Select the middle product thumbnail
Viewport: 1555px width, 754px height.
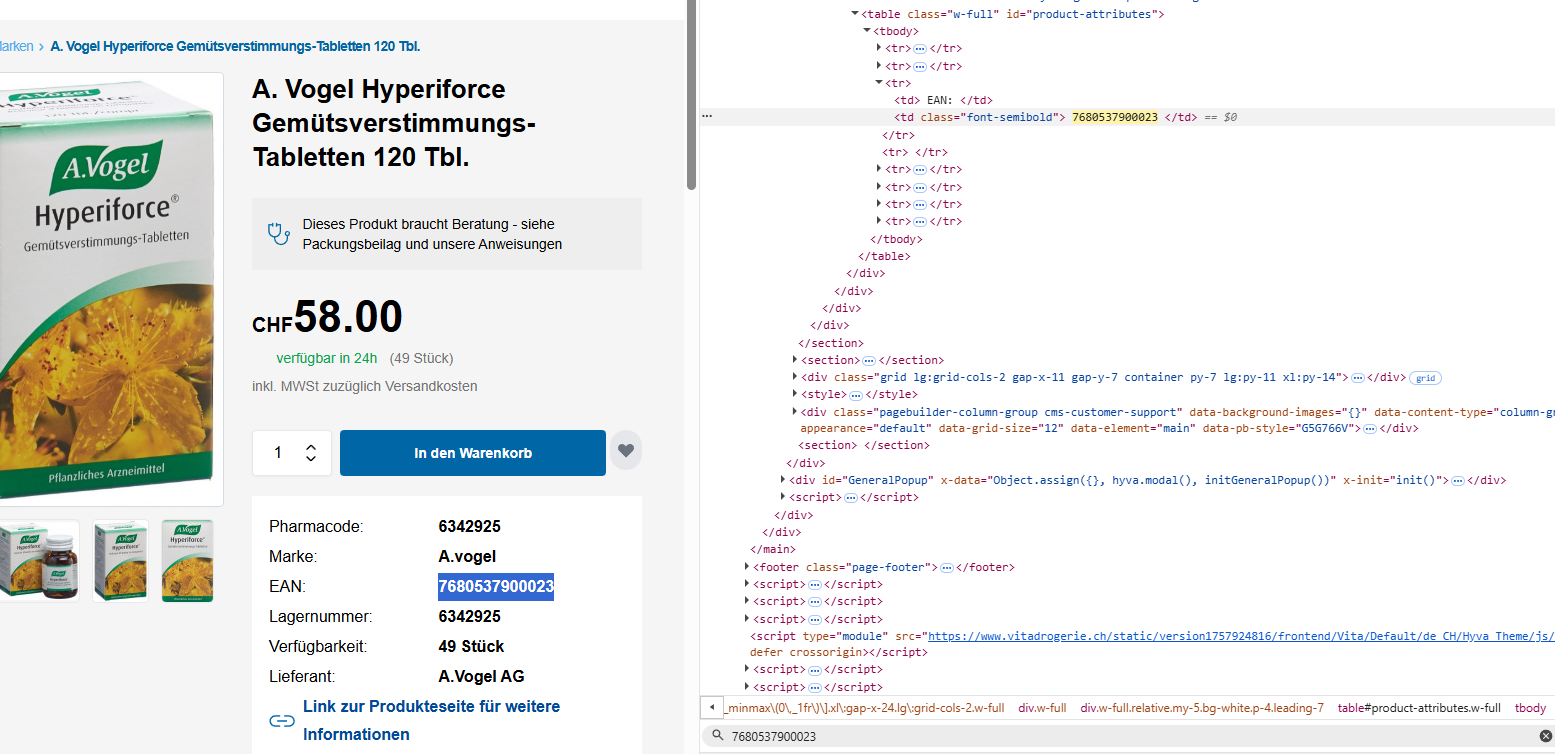(120, 560)
